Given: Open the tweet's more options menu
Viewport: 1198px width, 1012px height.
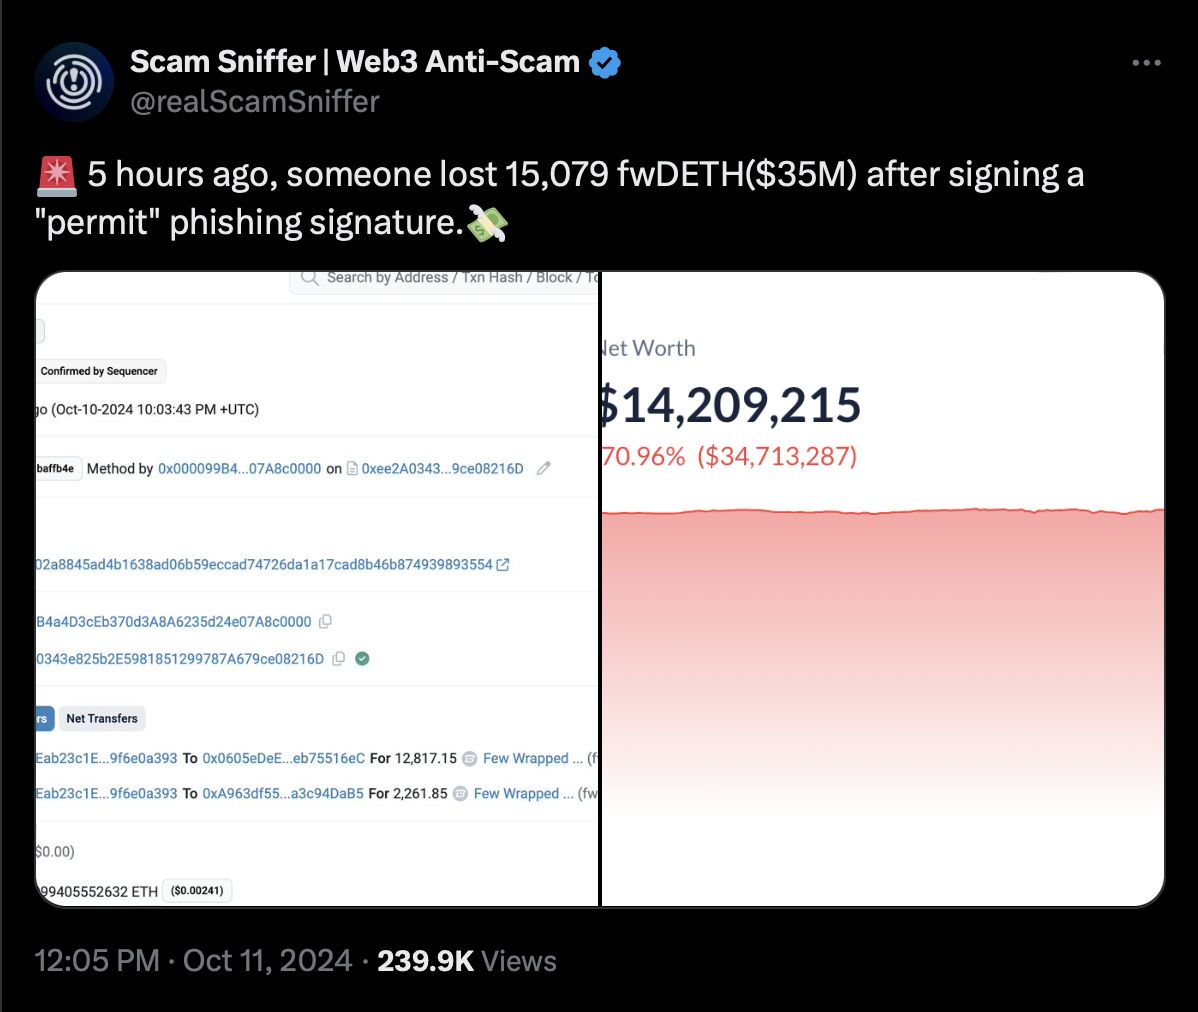Looking at the screenshot, I should tap(1146, 63).
